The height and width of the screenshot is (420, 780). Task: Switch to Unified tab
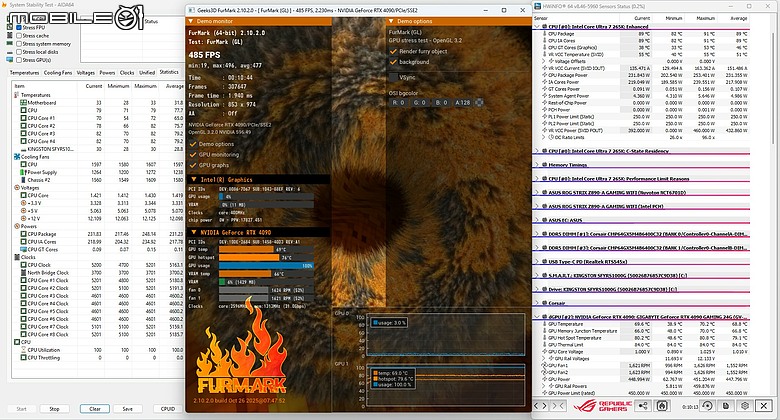tap(147, 73)
